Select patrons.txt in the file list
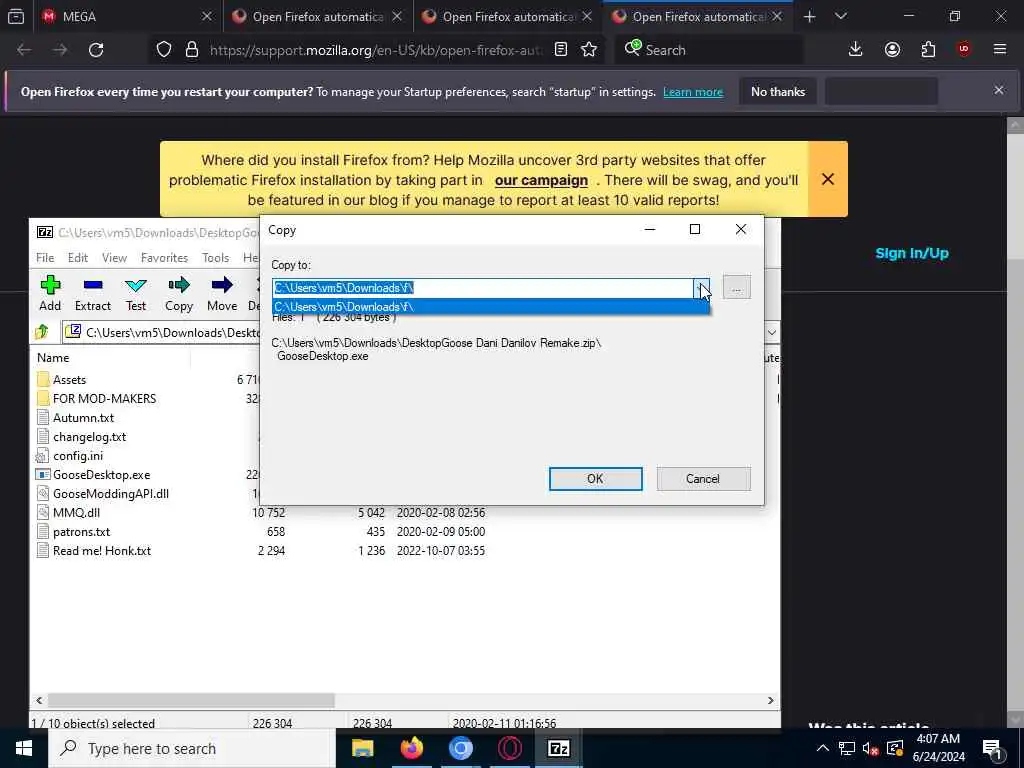 pyautogui.click(x=82, y=532)
